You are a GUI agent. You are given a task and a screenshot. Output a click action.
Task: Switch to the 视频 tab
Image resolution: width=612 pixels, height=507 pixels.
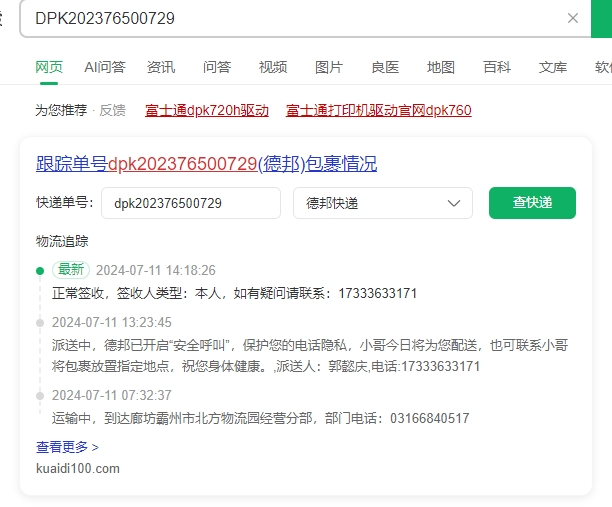tap(273, 67)
